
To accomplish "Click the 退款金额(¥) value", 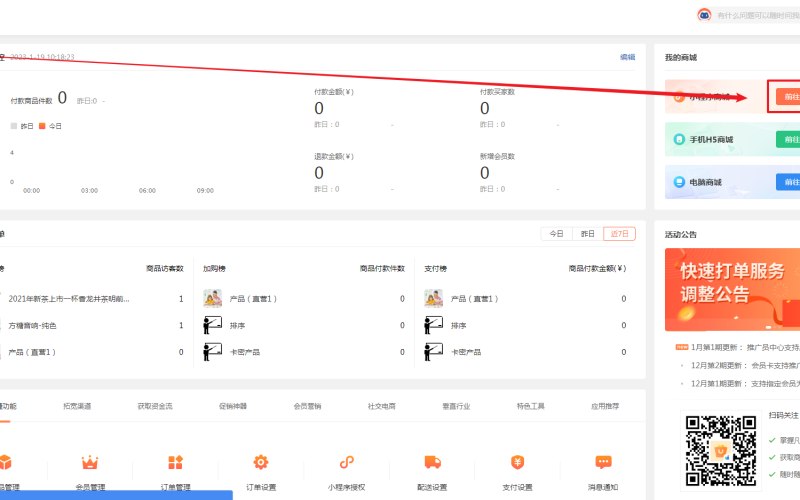I will point(319,173).
